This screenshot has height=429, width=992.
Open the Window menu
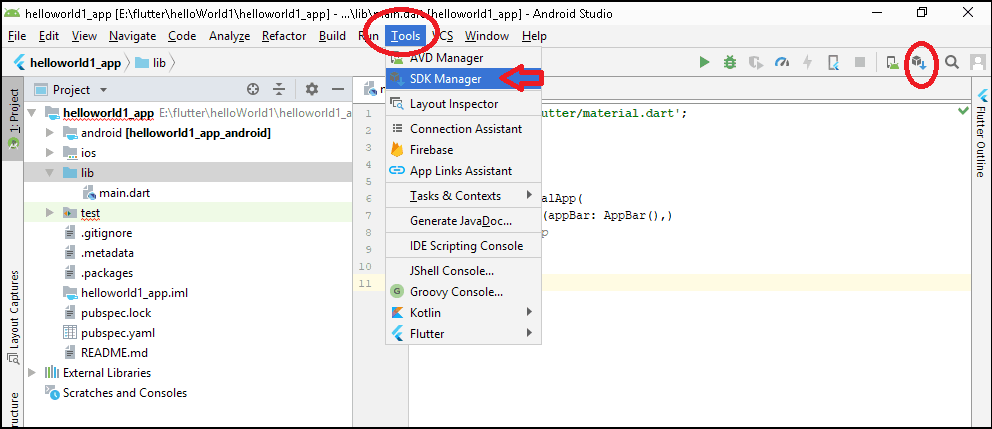pos(487,36)
